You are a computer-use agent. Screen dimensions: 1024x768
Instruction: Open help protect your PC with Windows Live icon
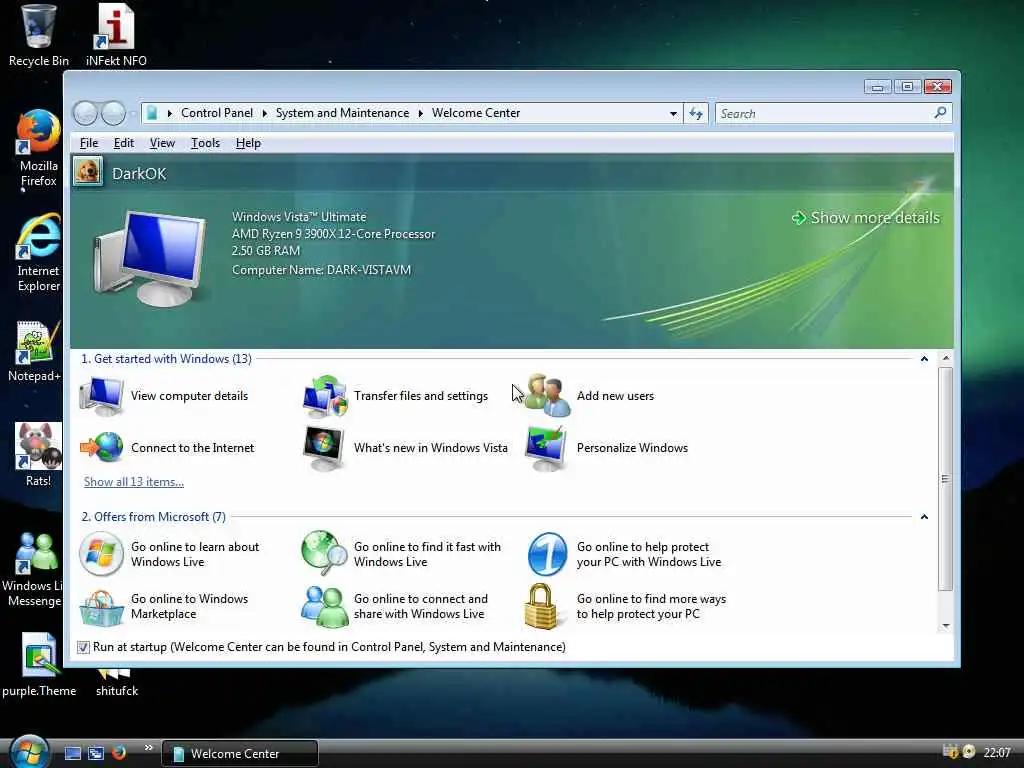pos(547,554)
